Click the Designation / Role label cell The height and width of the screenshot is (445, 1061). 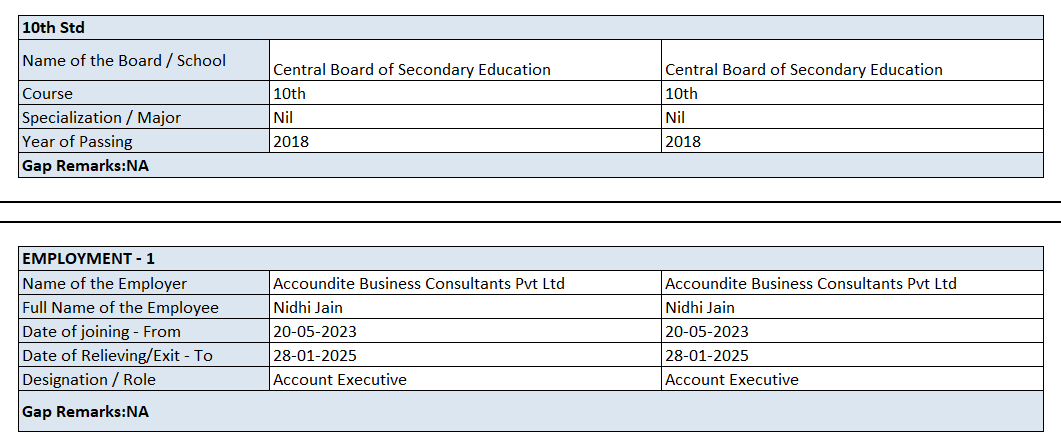tap(89, 380)
